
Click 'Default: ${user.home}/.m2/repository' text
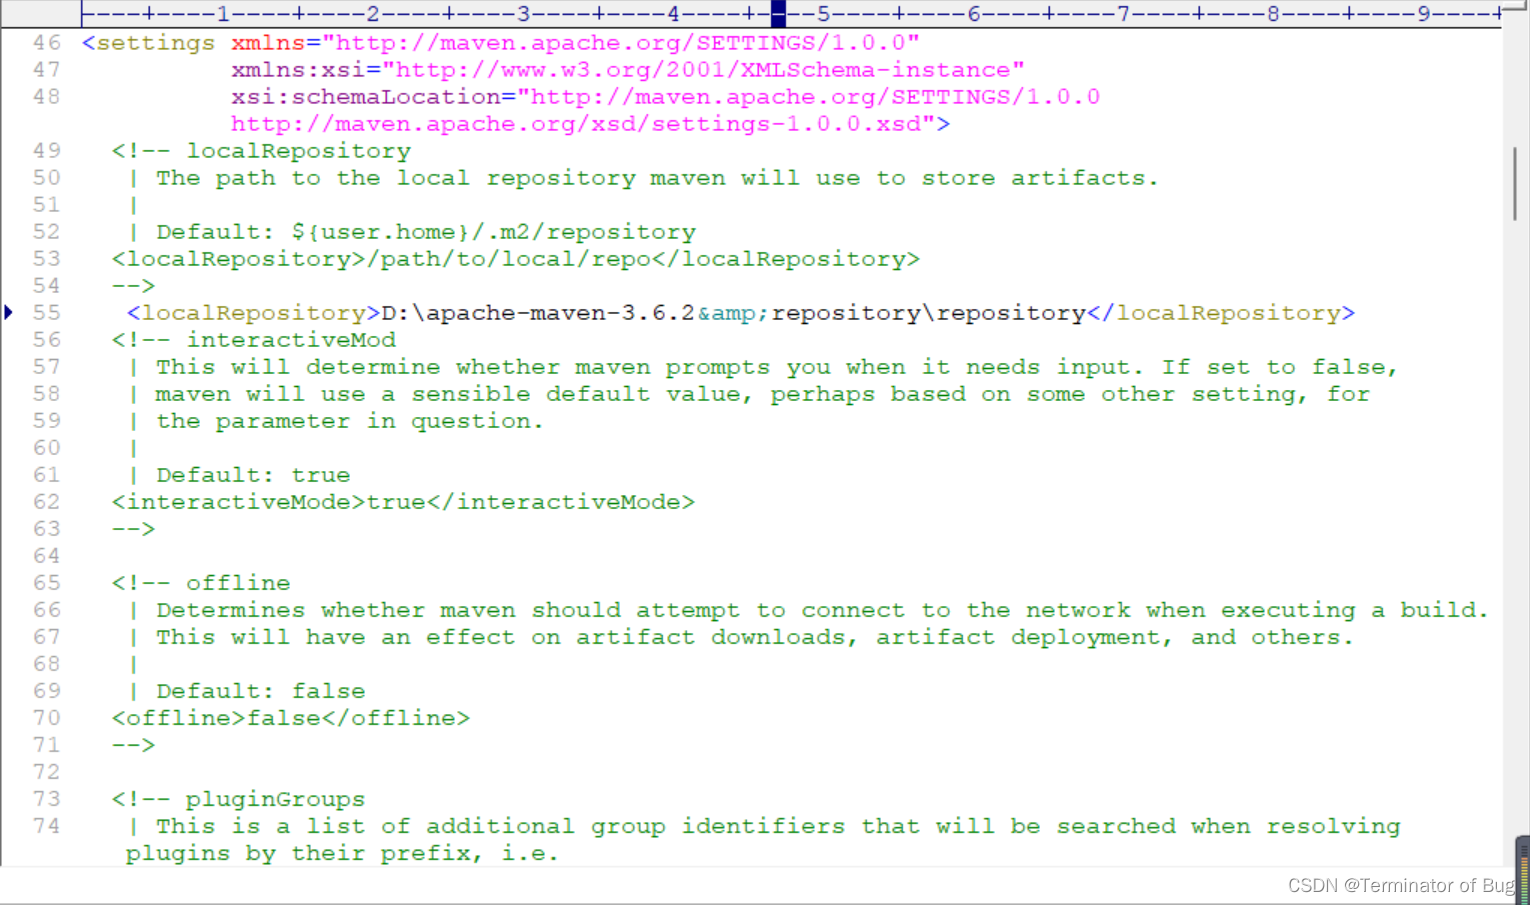pos(426,232)
